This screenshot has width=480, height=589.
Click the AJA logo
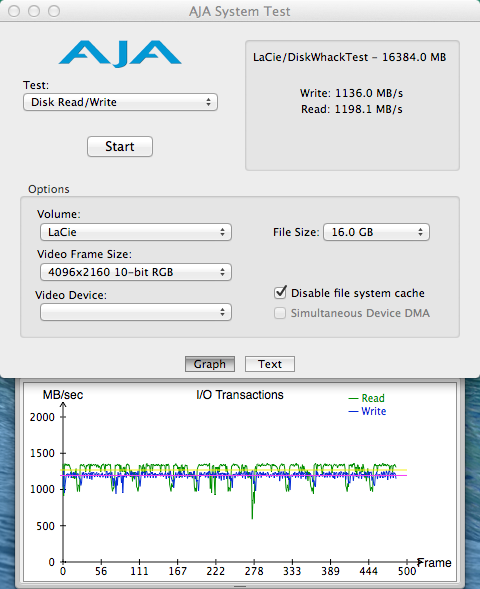[x=120, y=54]
